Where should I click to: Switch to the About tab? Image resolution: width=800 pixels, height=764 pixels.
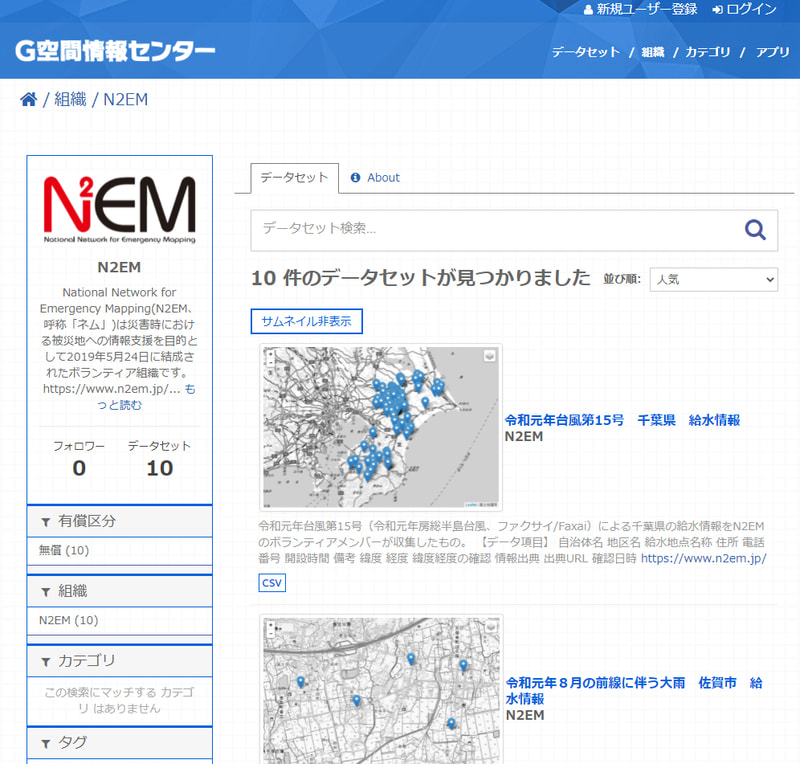(x=375, y=178)
